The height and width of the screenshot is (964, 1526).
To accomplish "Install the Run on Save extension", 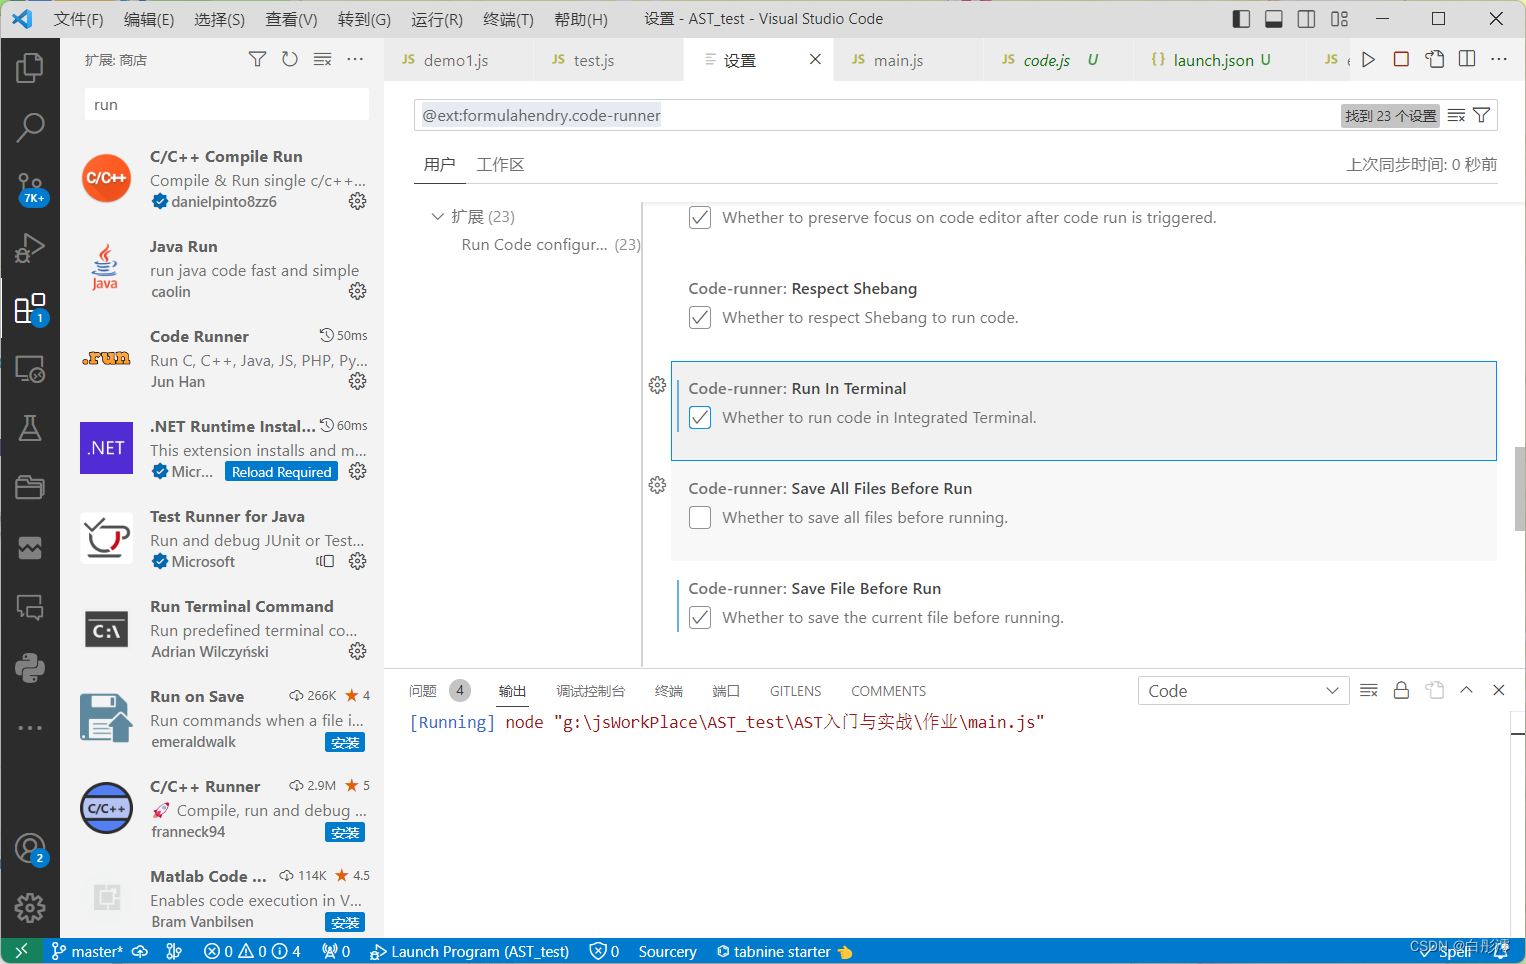I will 345,742.
